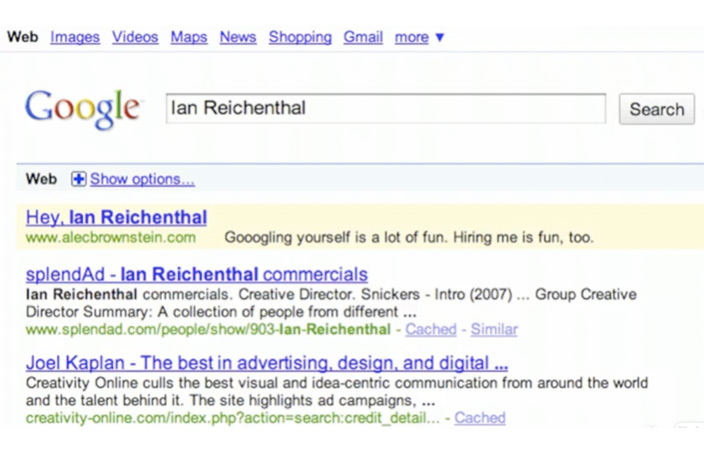
Task: Select the Web tab in top navigation
Action: tap(22, 37)
